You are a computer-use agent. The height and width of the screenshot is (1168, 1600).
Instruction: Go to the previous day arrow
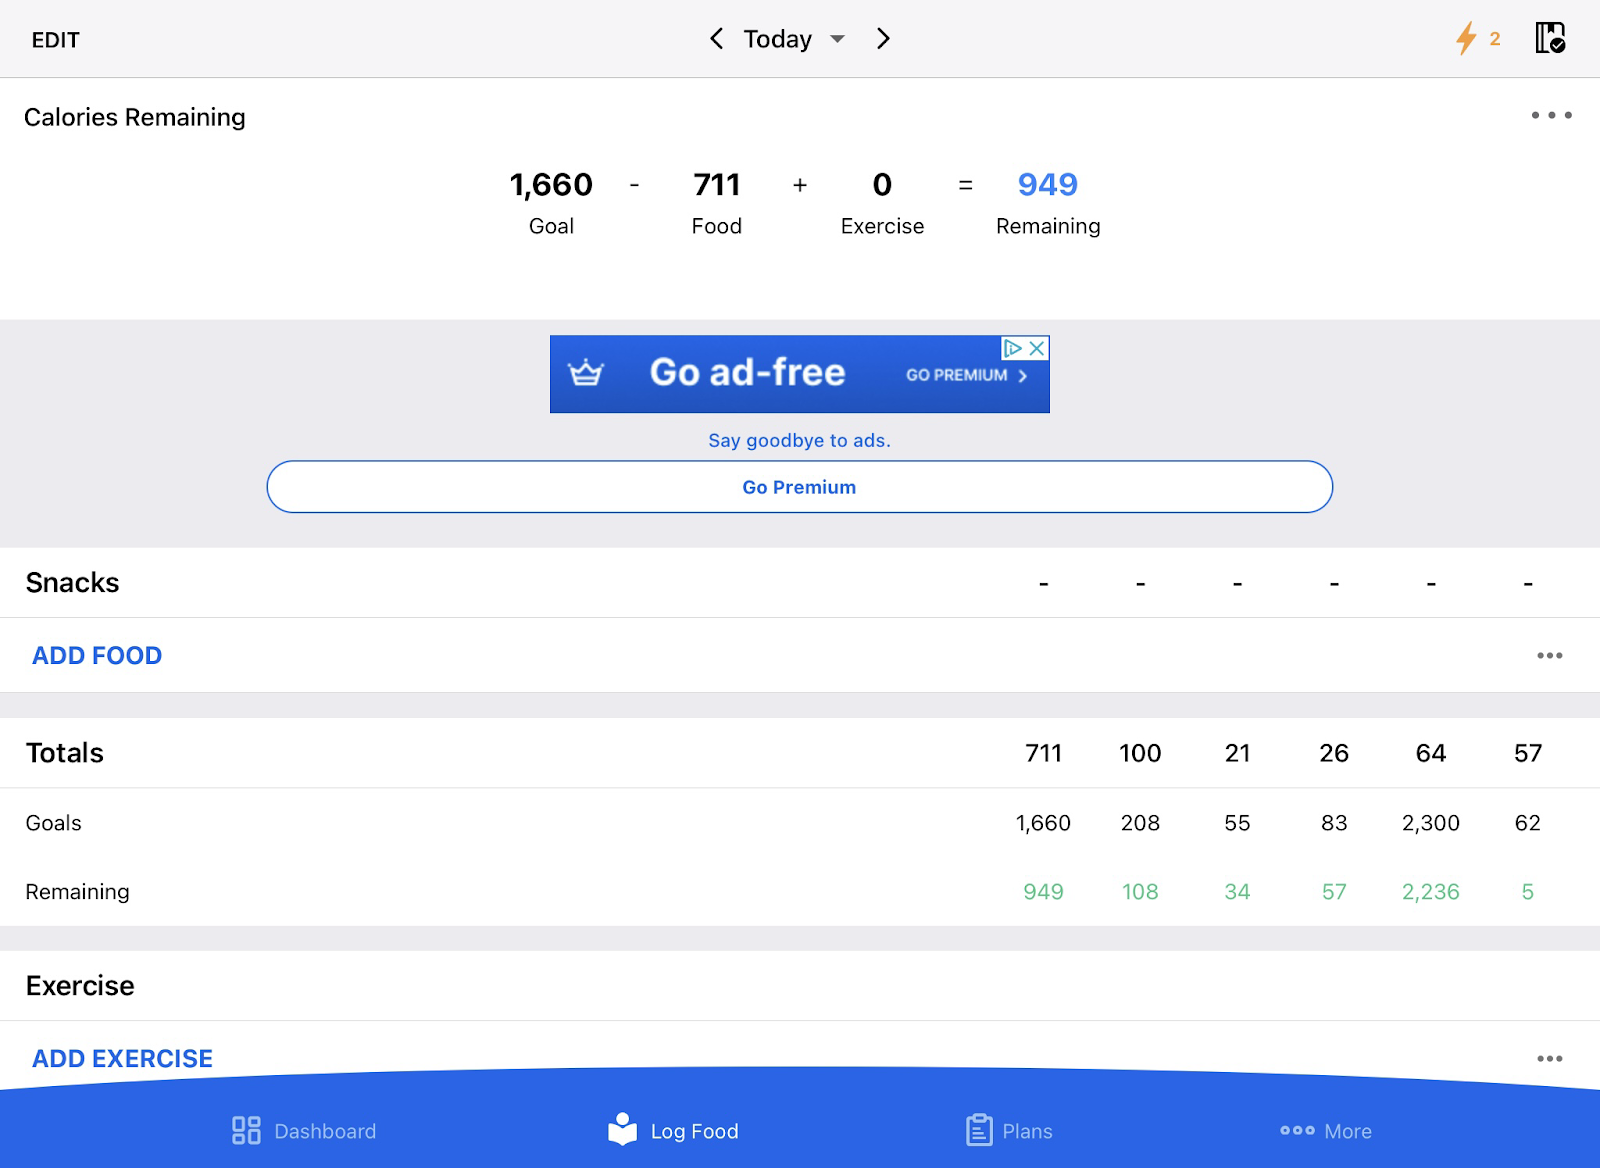pos(716,39)
